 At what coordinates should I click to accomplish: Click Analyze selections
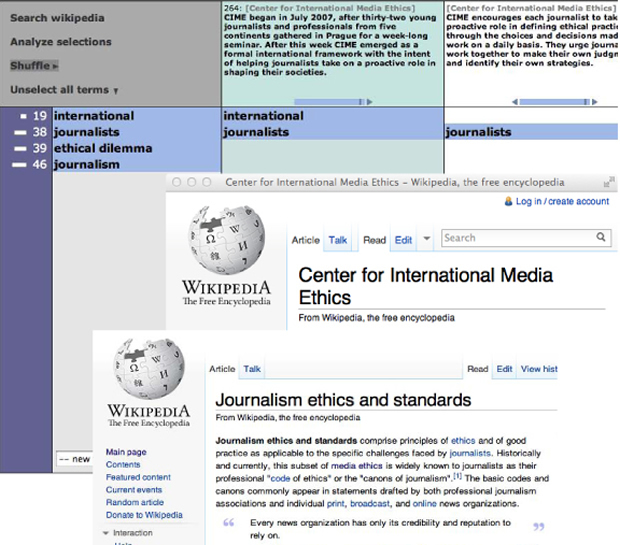(x=61, y=42)
